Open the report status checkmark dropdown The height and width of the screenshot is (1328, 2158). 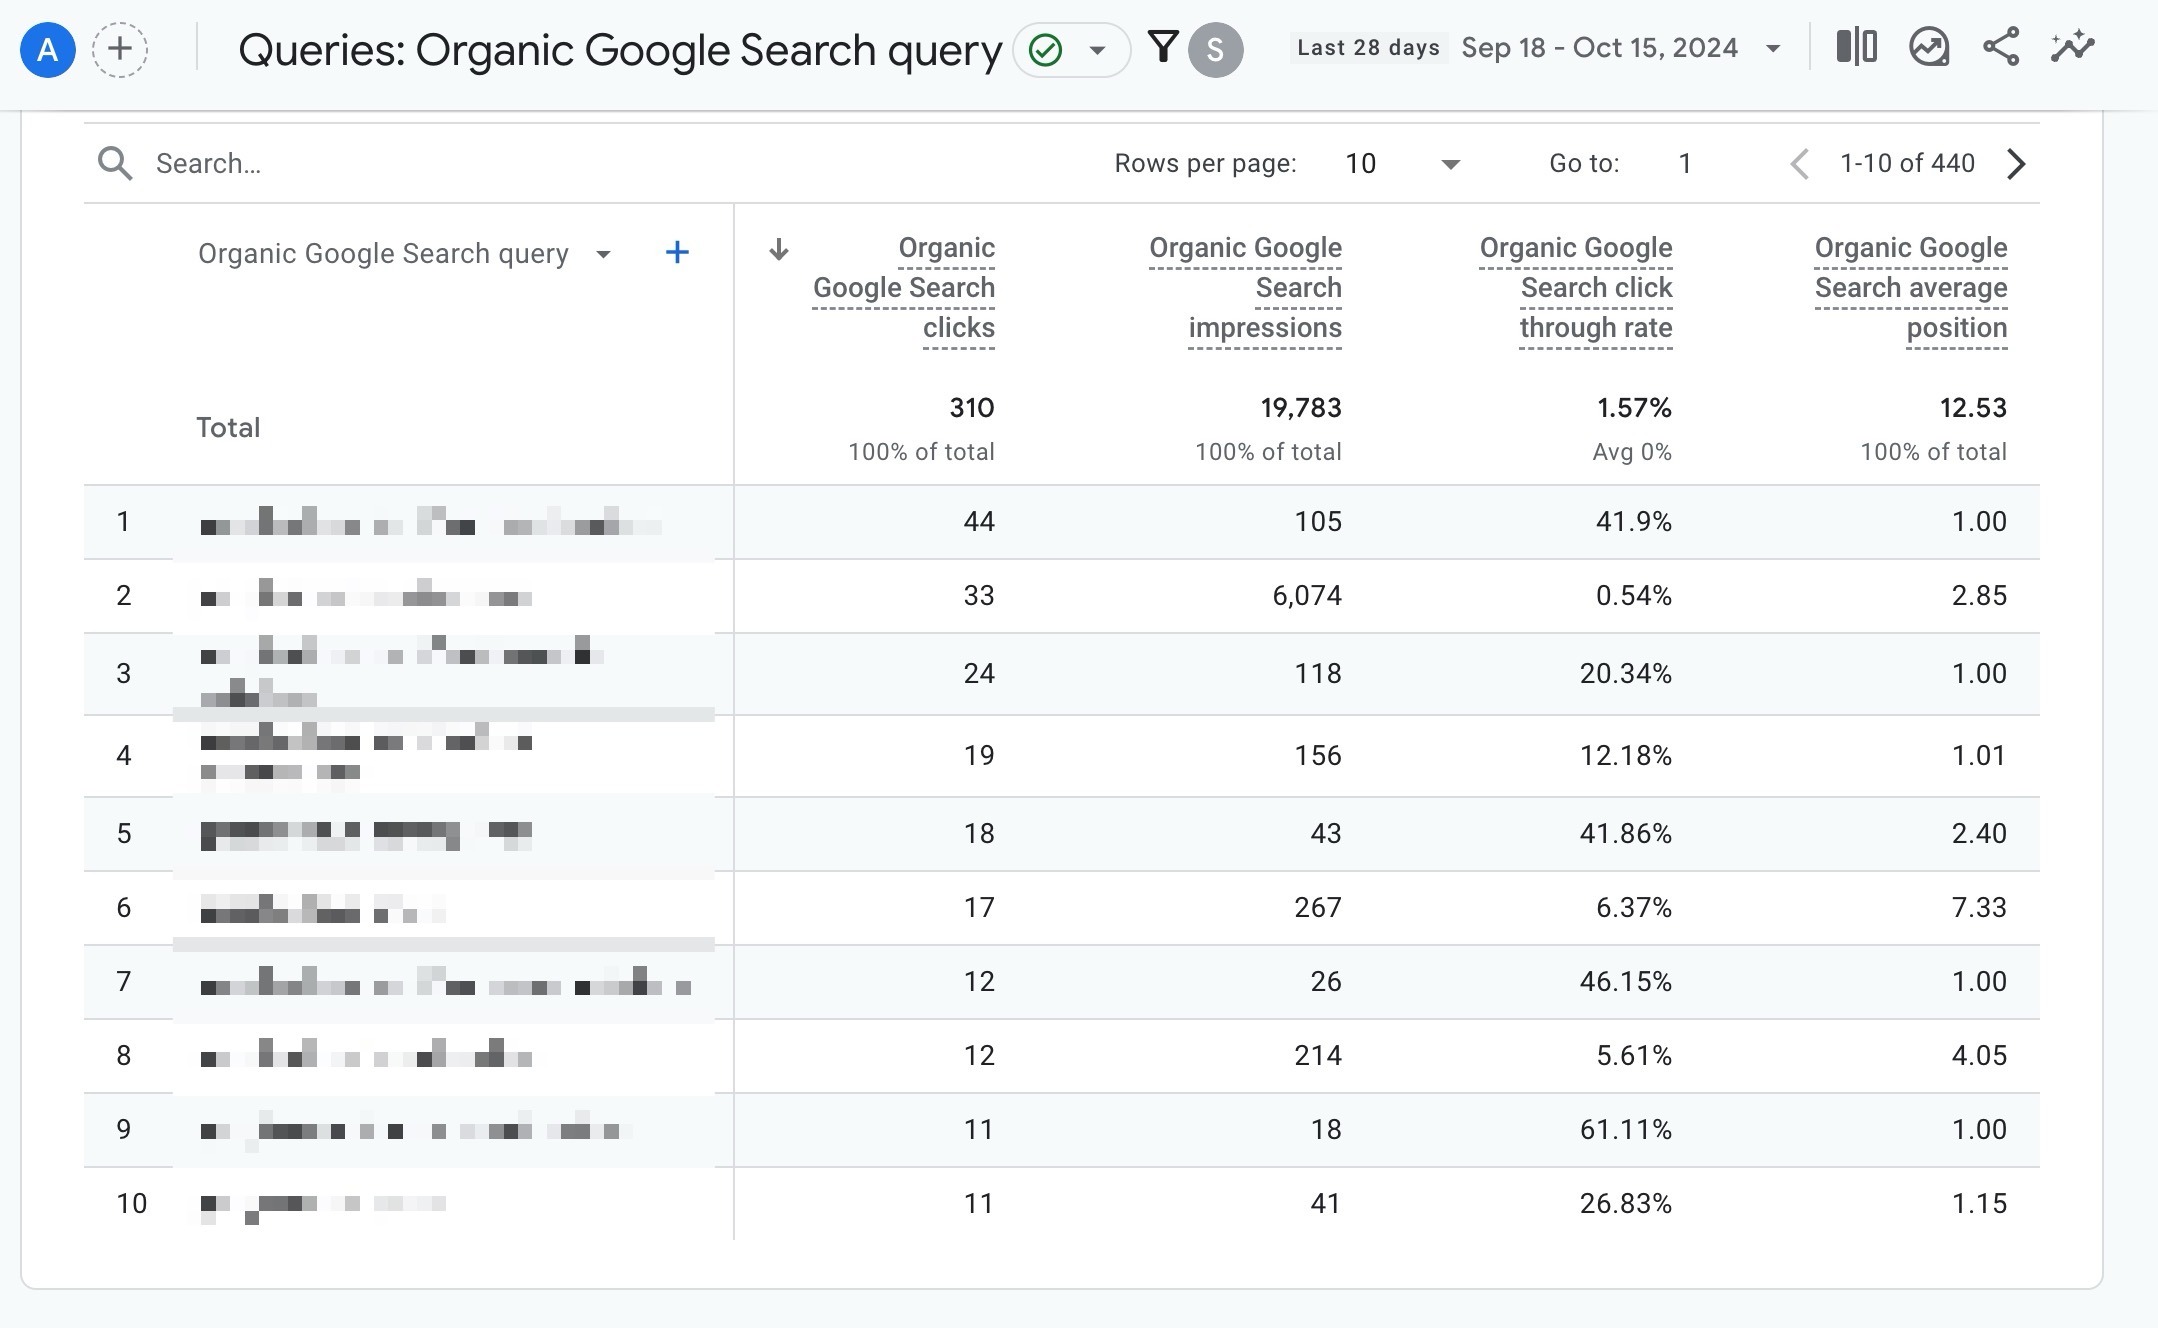click(1071, 49)
